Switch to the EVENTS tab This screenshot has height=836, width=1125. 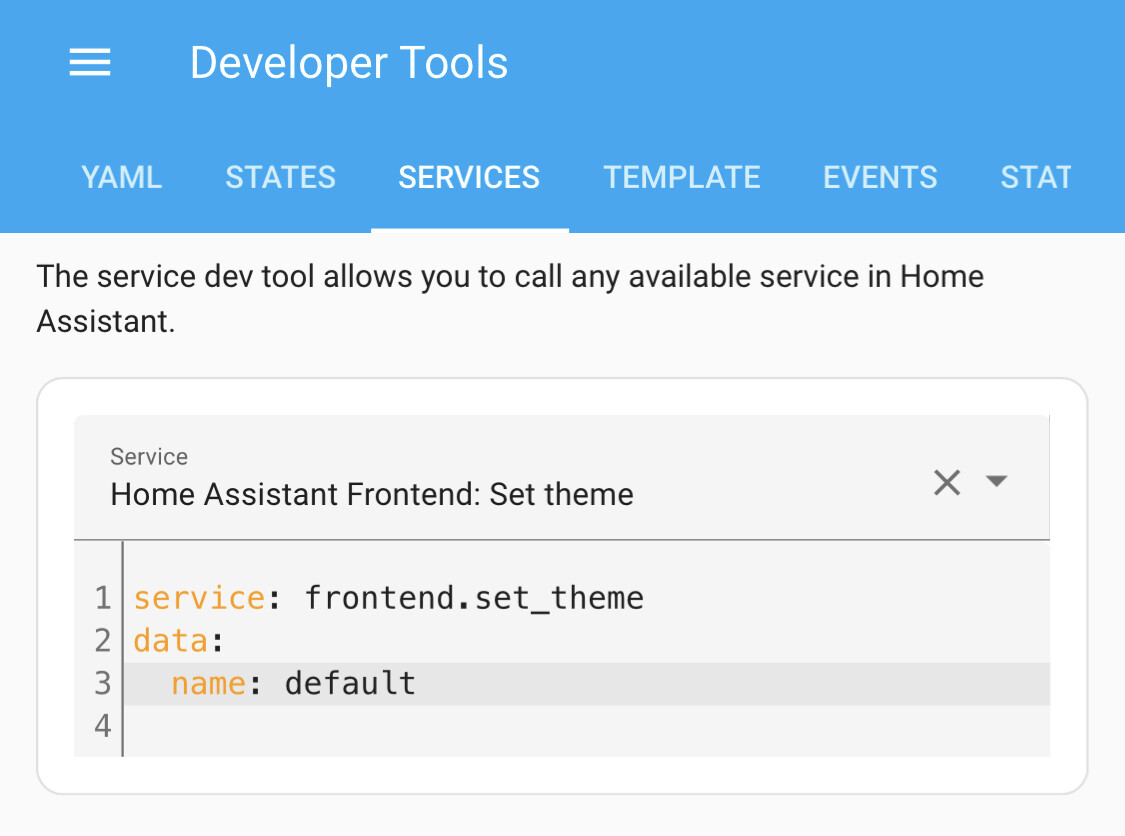[x=880, y=177]
